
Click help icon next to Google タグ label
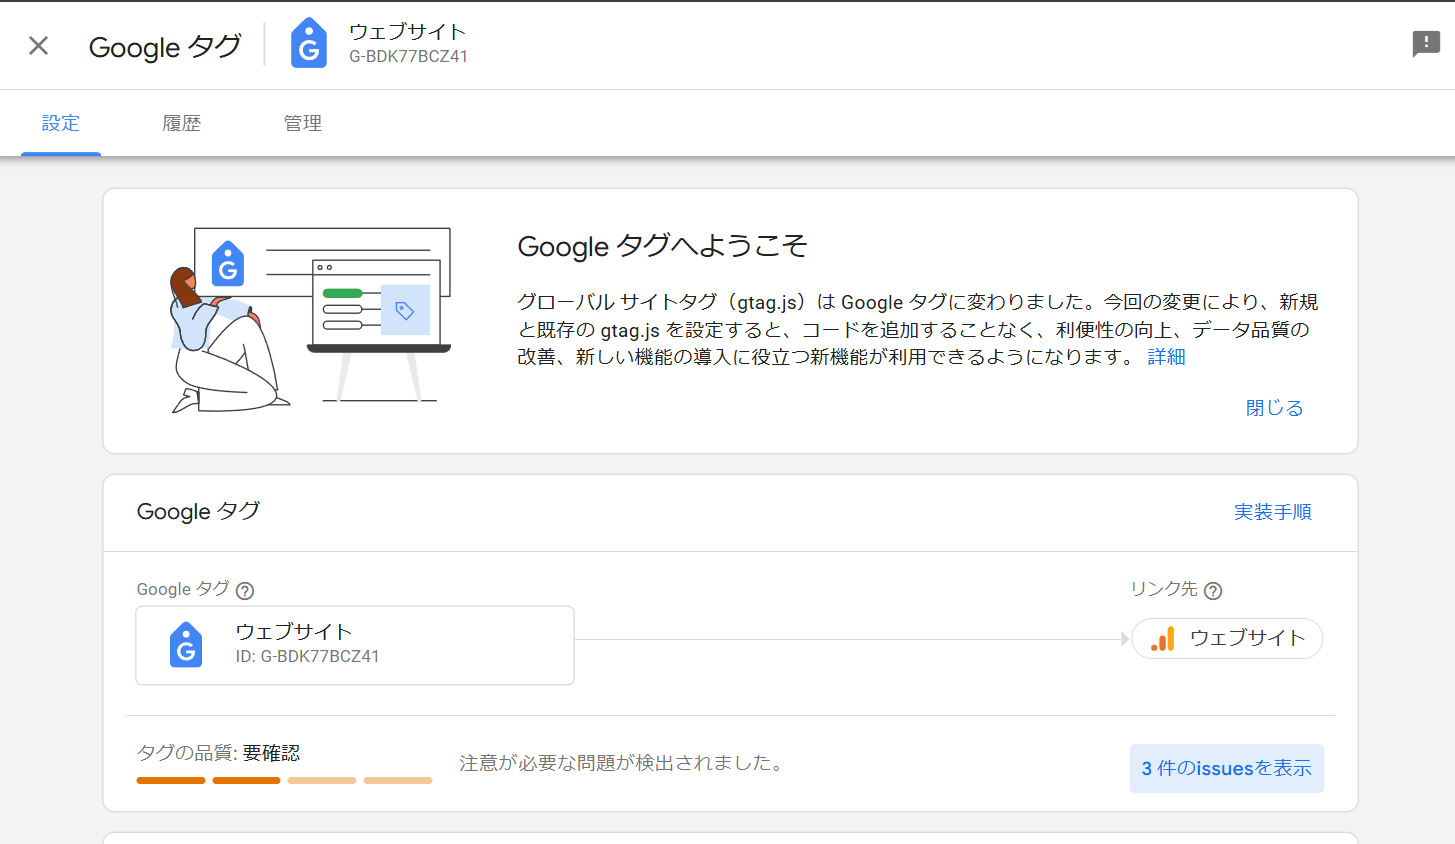coord(245,591)
